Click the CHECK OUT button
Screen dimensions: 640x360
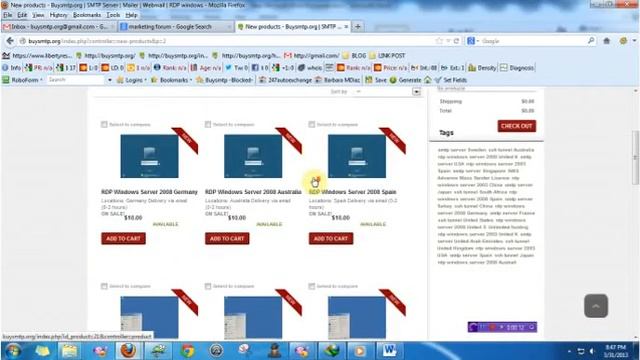pos(517,126)
